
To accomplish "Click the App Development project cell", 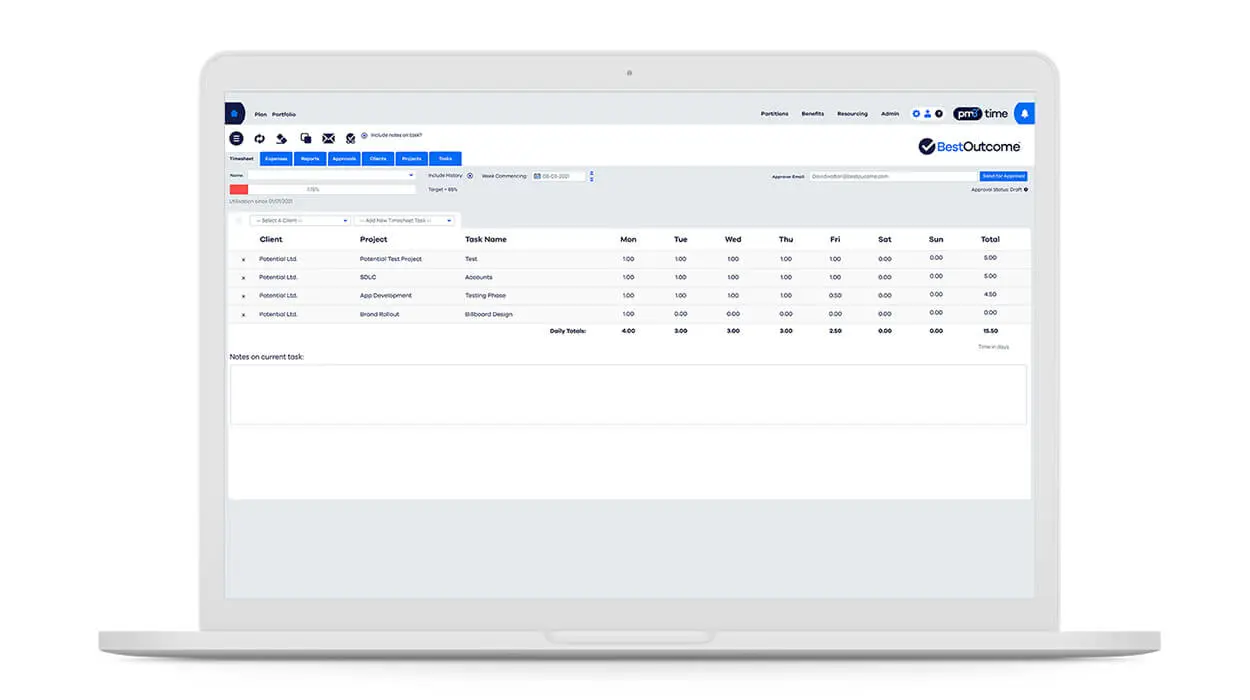I will point(386,296).
